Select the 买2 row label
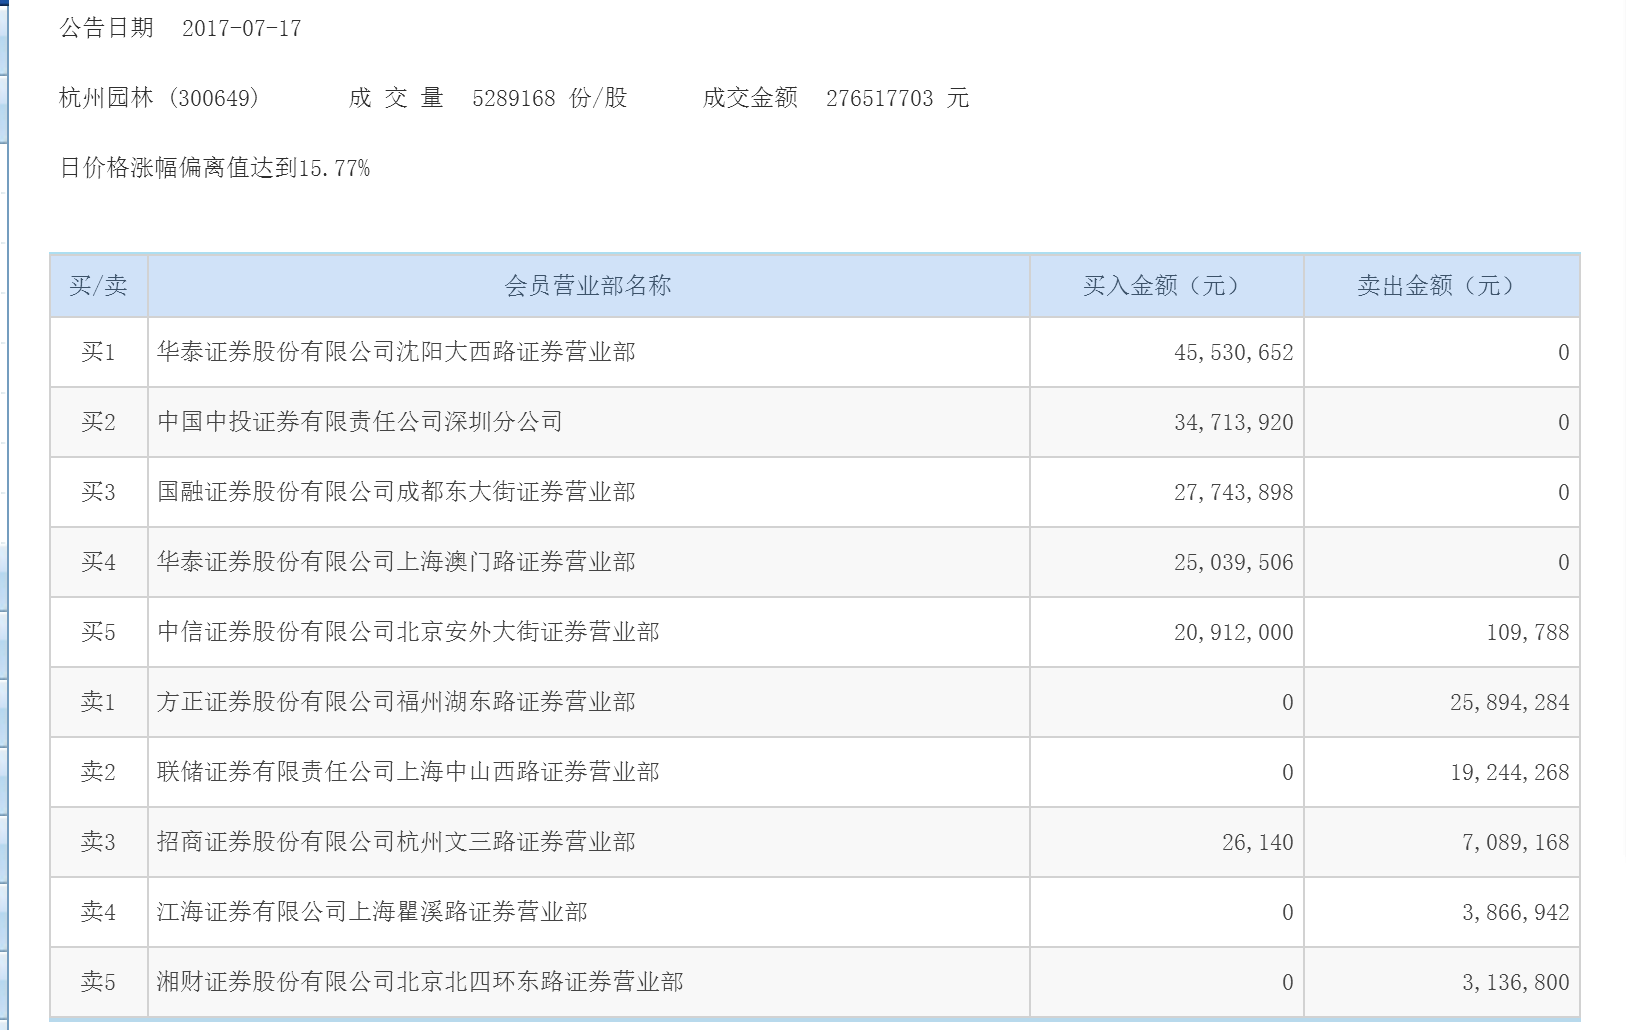 (99, 422)
